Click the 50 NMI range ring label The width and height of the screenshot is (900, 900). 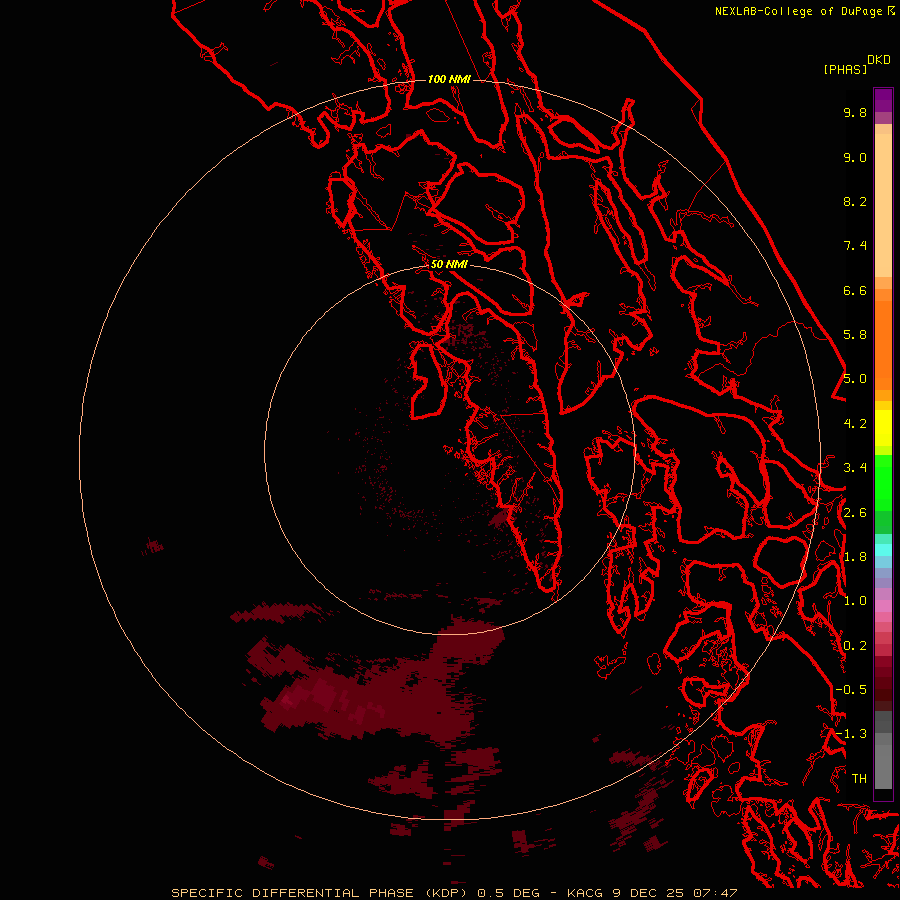449,264
